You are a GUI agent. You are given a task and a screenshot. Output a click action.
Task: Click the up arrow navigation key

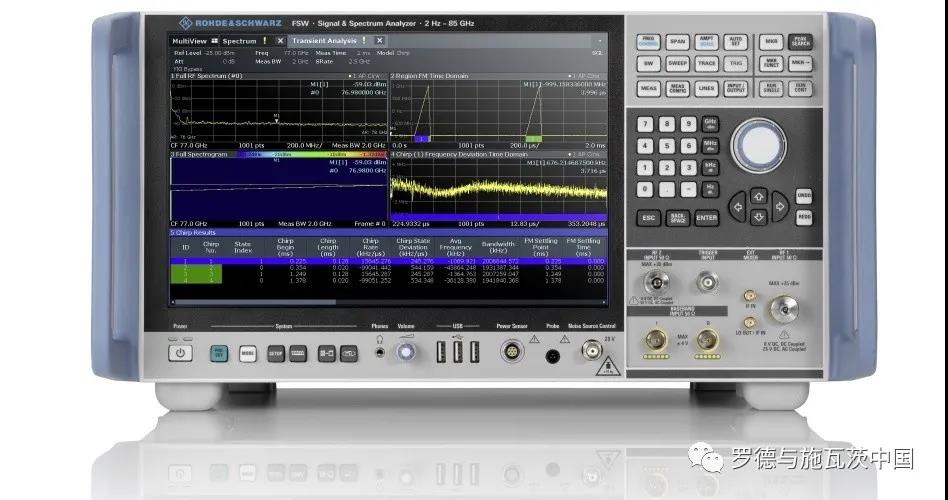(758, 195)
